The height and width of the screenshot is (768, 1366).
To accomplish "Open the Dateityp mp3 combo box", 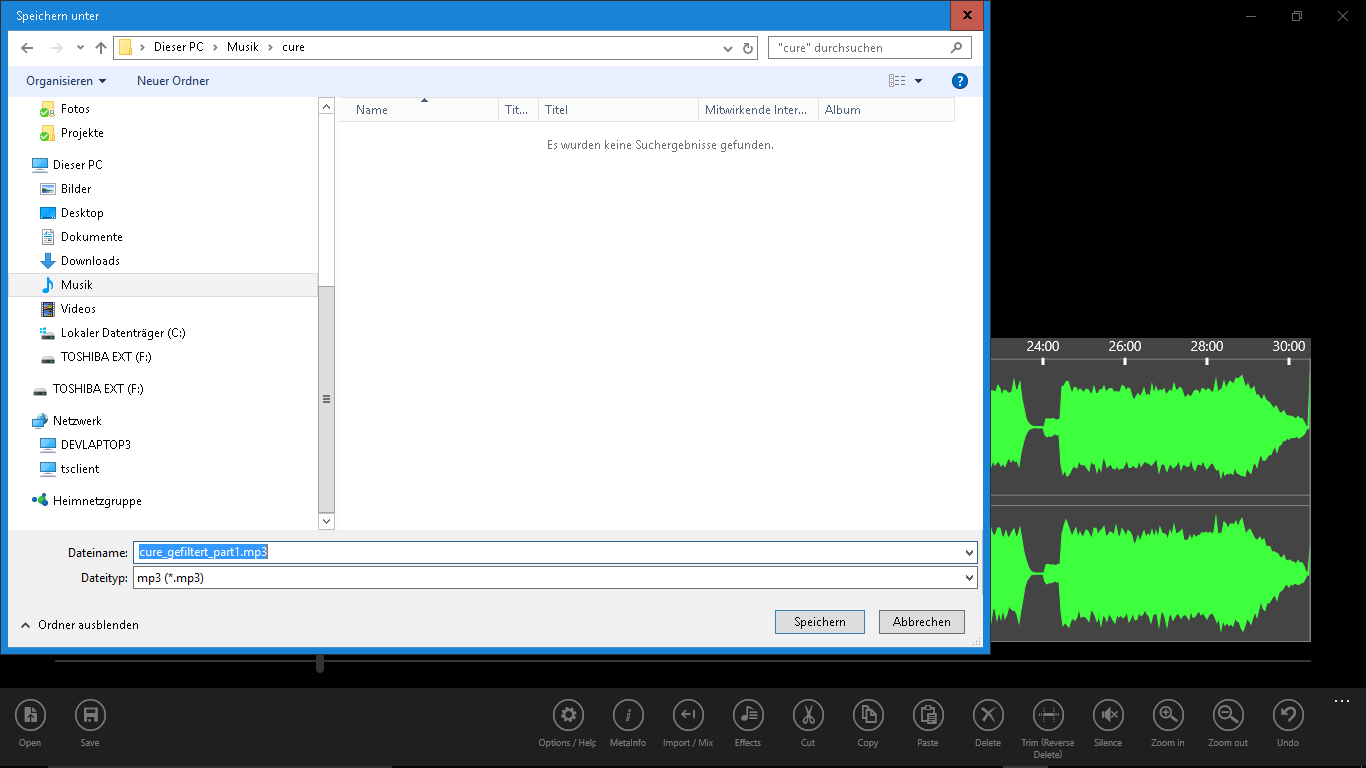I will (x=555, y=578).
